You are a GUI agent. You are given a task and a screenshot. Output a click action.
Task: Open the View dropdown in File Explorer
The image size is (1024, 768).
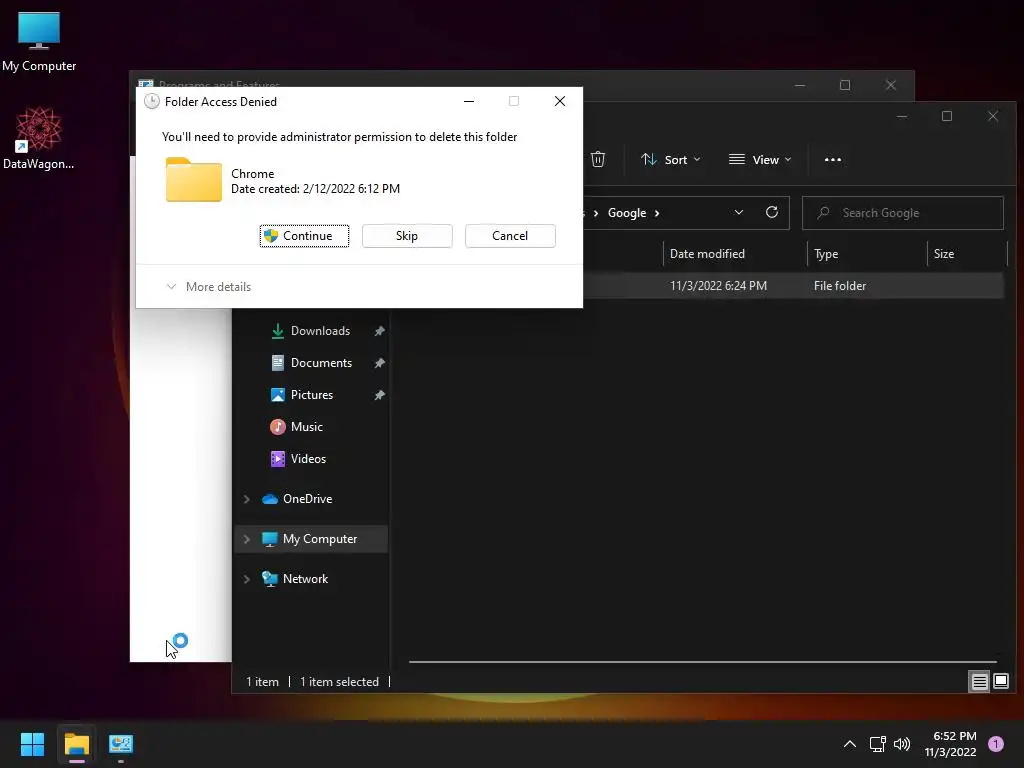tap(760, 159)
